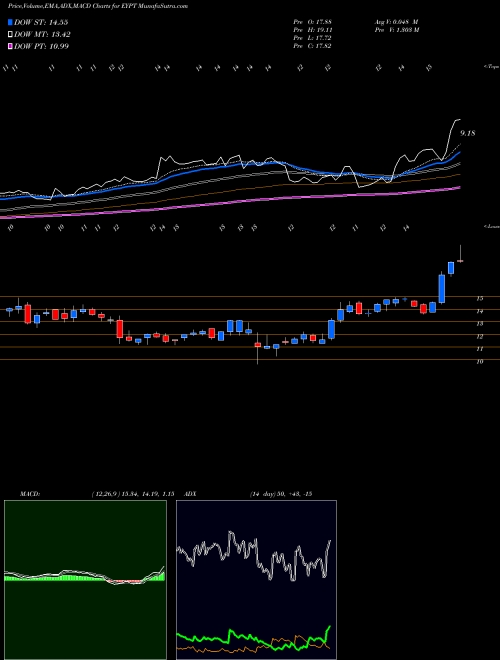
Task: Click the '<Lows' marker label
Action: [491, 226]
